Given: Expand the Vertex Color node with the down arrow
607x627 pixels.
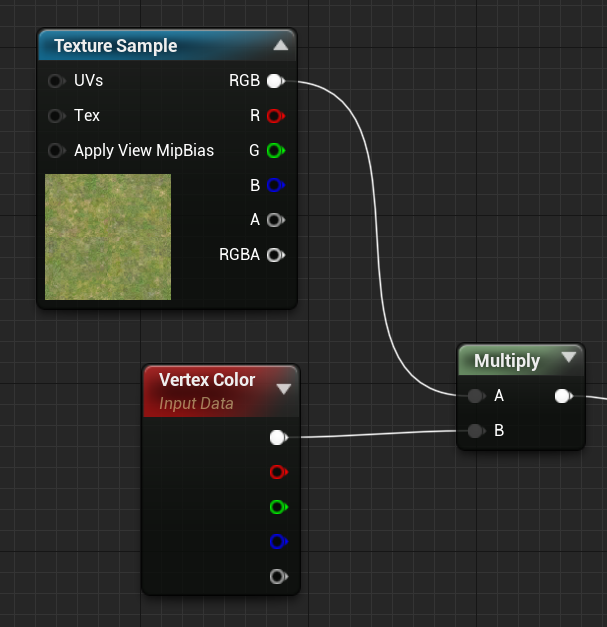Looking at the screenshot, I should point(284,389).
